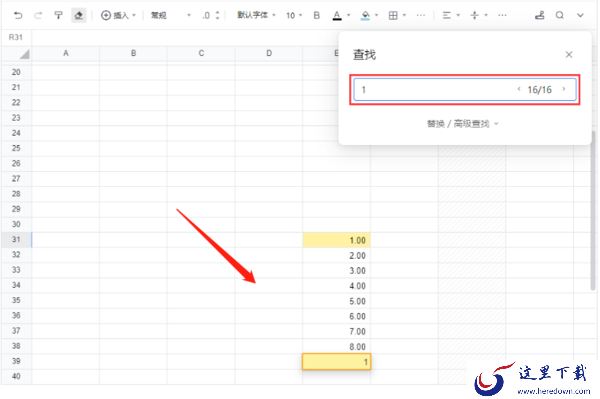The height and width of the screenshot is (399, 600).
Task: Click the horizontal alignment icon
Action: tap(447, 15)
